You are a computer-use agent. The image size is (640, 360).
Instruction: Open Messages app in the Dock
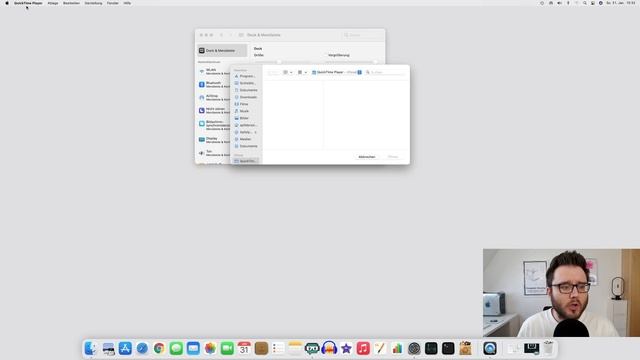coord(176,349)
